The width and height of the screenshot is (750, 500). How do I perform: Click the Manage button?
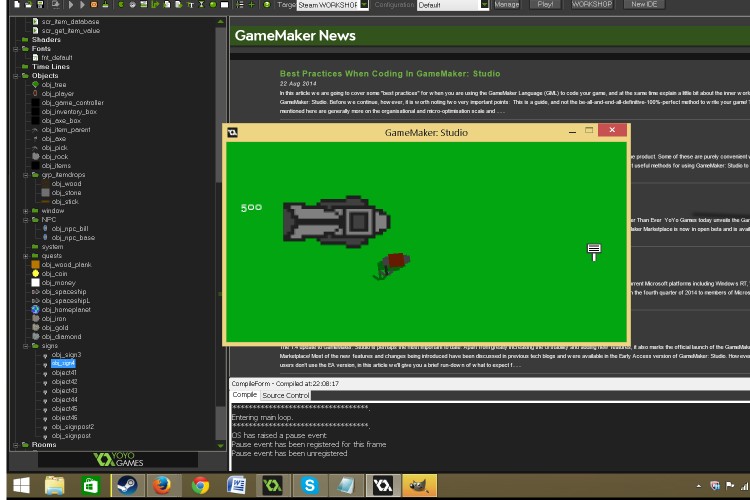click(507, 4)
